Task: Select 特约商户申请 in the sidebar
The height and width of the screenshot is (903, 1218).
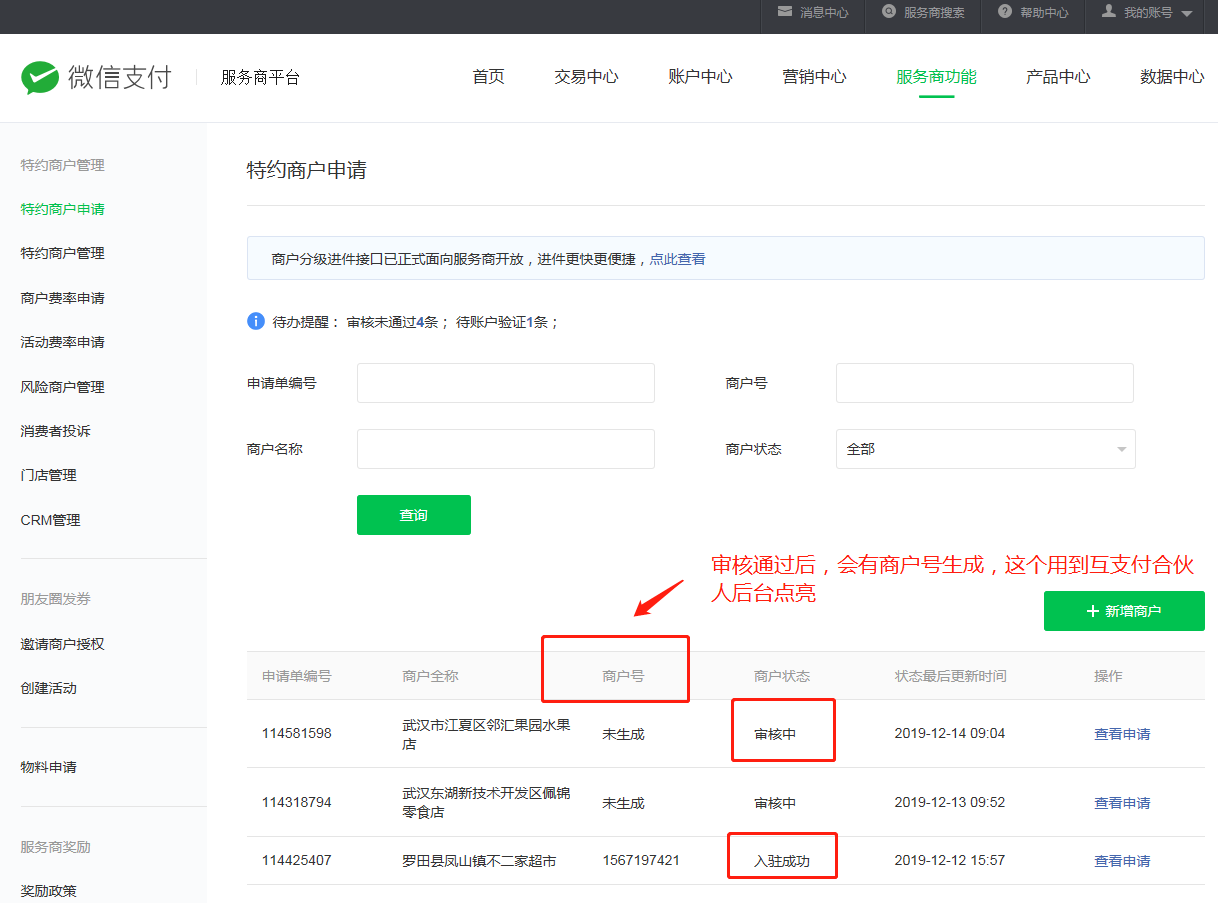Action: (x=62, y=209)
